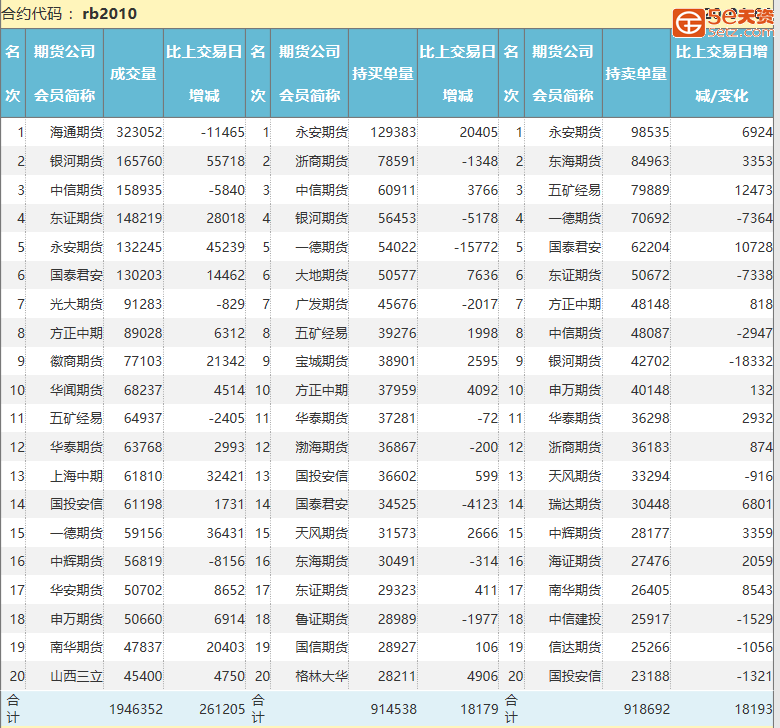The image size is (780, 728).
Task: Select 宝城期货 company name
Action: pos(321,361)
